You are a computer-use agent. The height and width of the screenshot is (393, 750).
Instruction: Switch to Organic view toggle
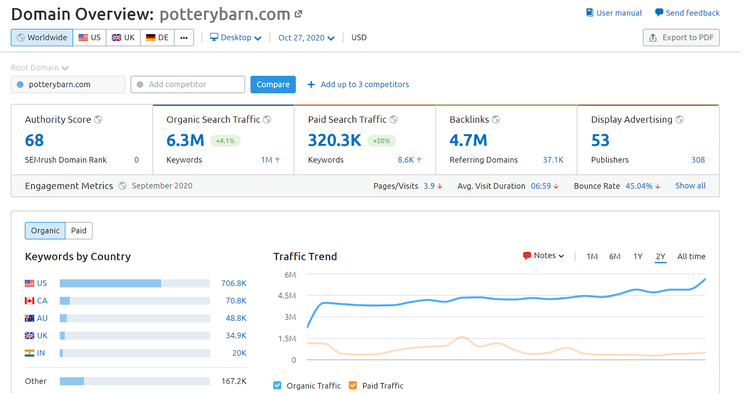pos(45,230)
